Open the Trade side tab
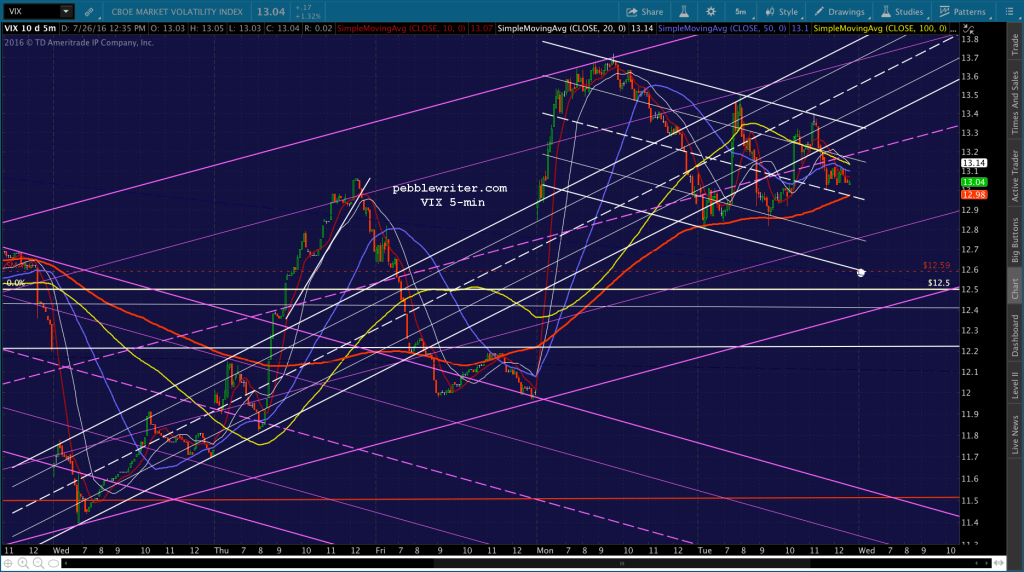The width and height of the screenshot is (1024, 572). pos(1015,44)
